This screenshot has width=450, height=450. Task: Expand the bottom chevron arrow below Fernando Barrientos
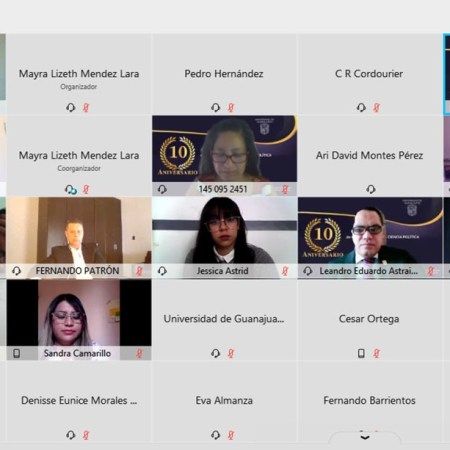point(365,437)
